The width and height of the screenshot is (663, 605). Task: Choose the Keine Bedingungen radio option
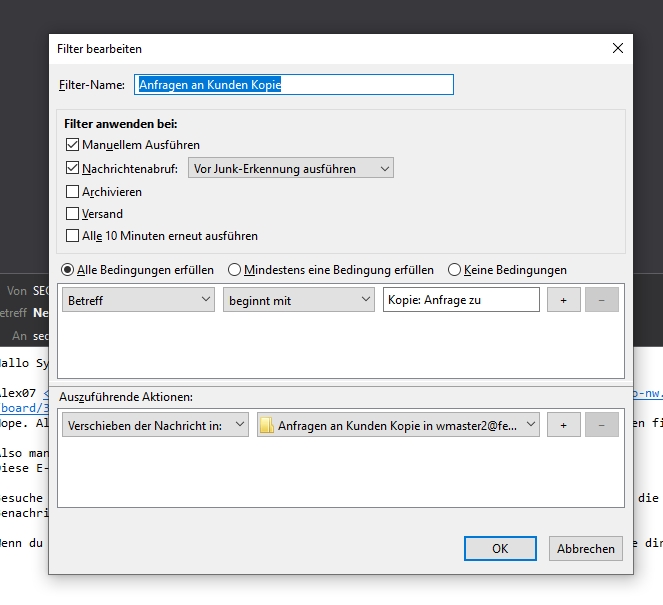(455, 270)
